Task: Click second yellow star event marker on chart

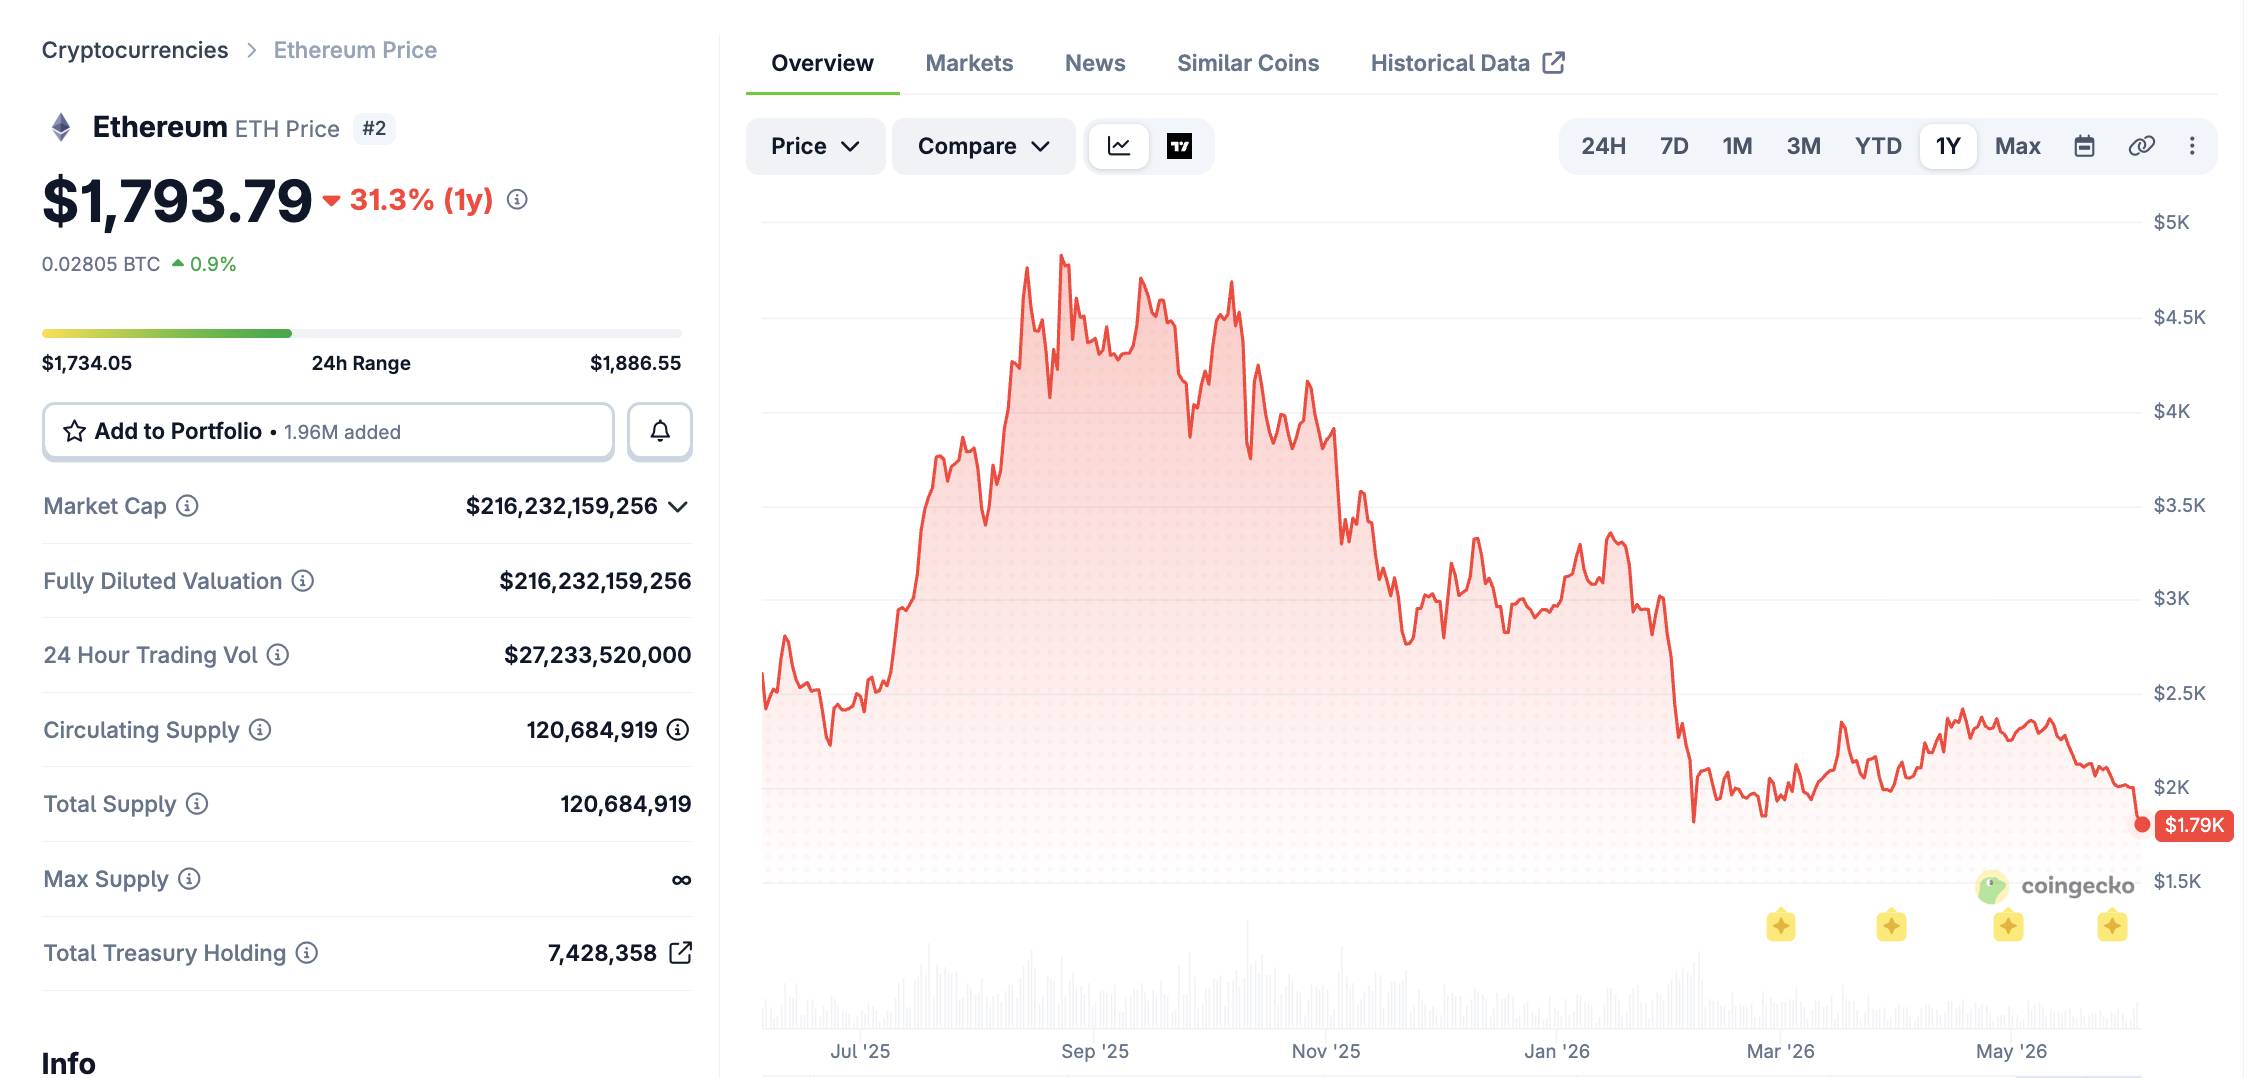Action: coord(1891,925)
